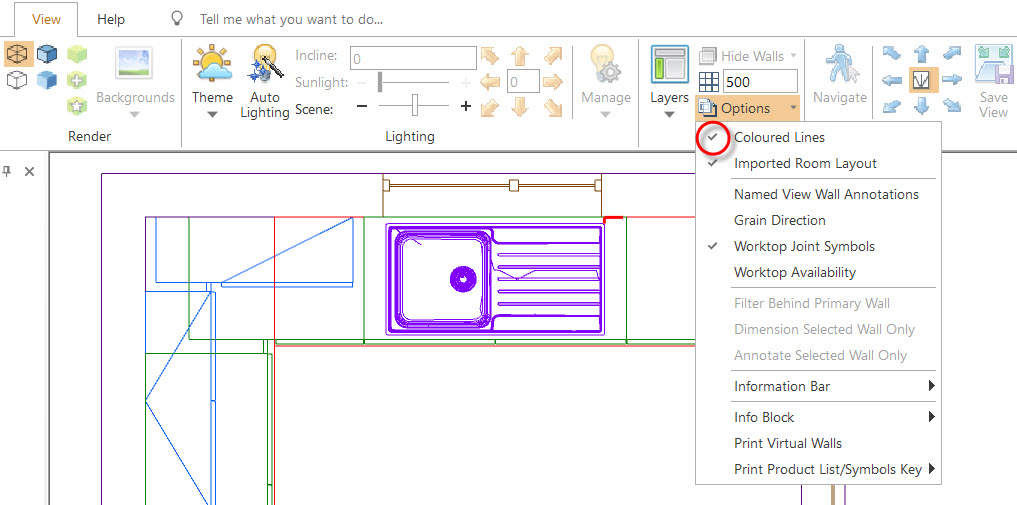This screenshot has height=505, width=1017.
Task: Enable Named View Wall Annotations
Action: tap(818, 194)
